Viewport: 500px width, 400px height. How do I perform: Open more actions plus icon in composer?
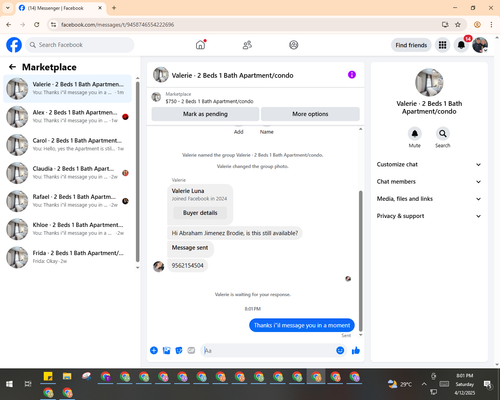pyautogui.click(x=154, y=350)
